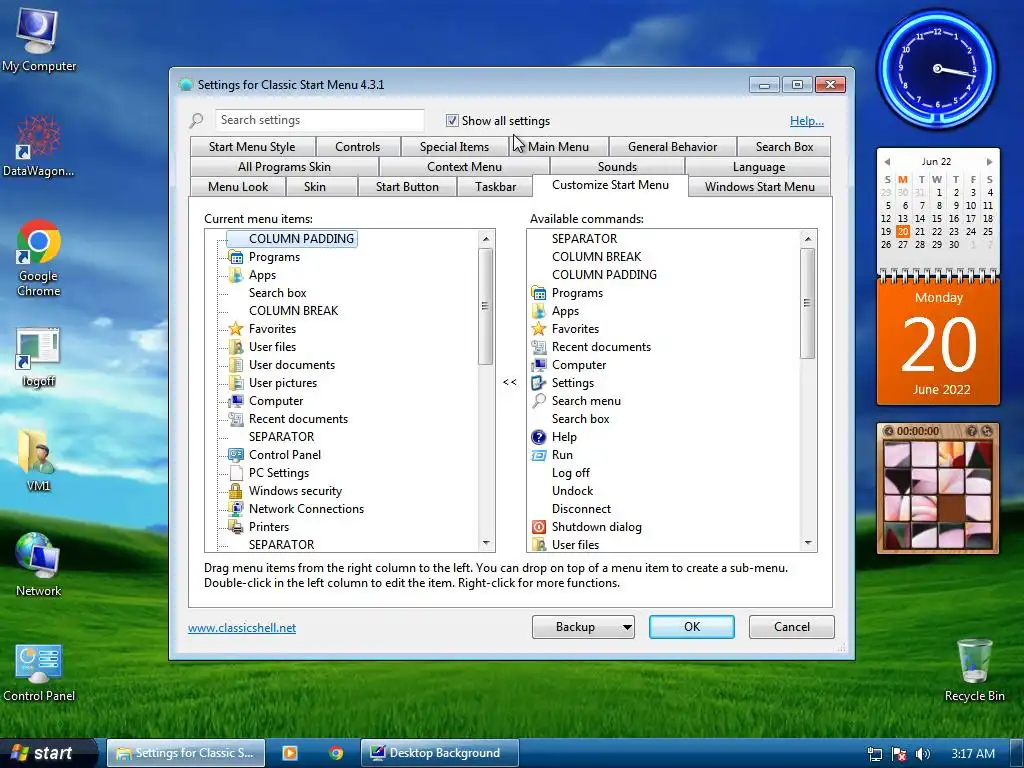Open the logoff desktop shortcut
1024x768 pixels.
[x=39, y=357]
